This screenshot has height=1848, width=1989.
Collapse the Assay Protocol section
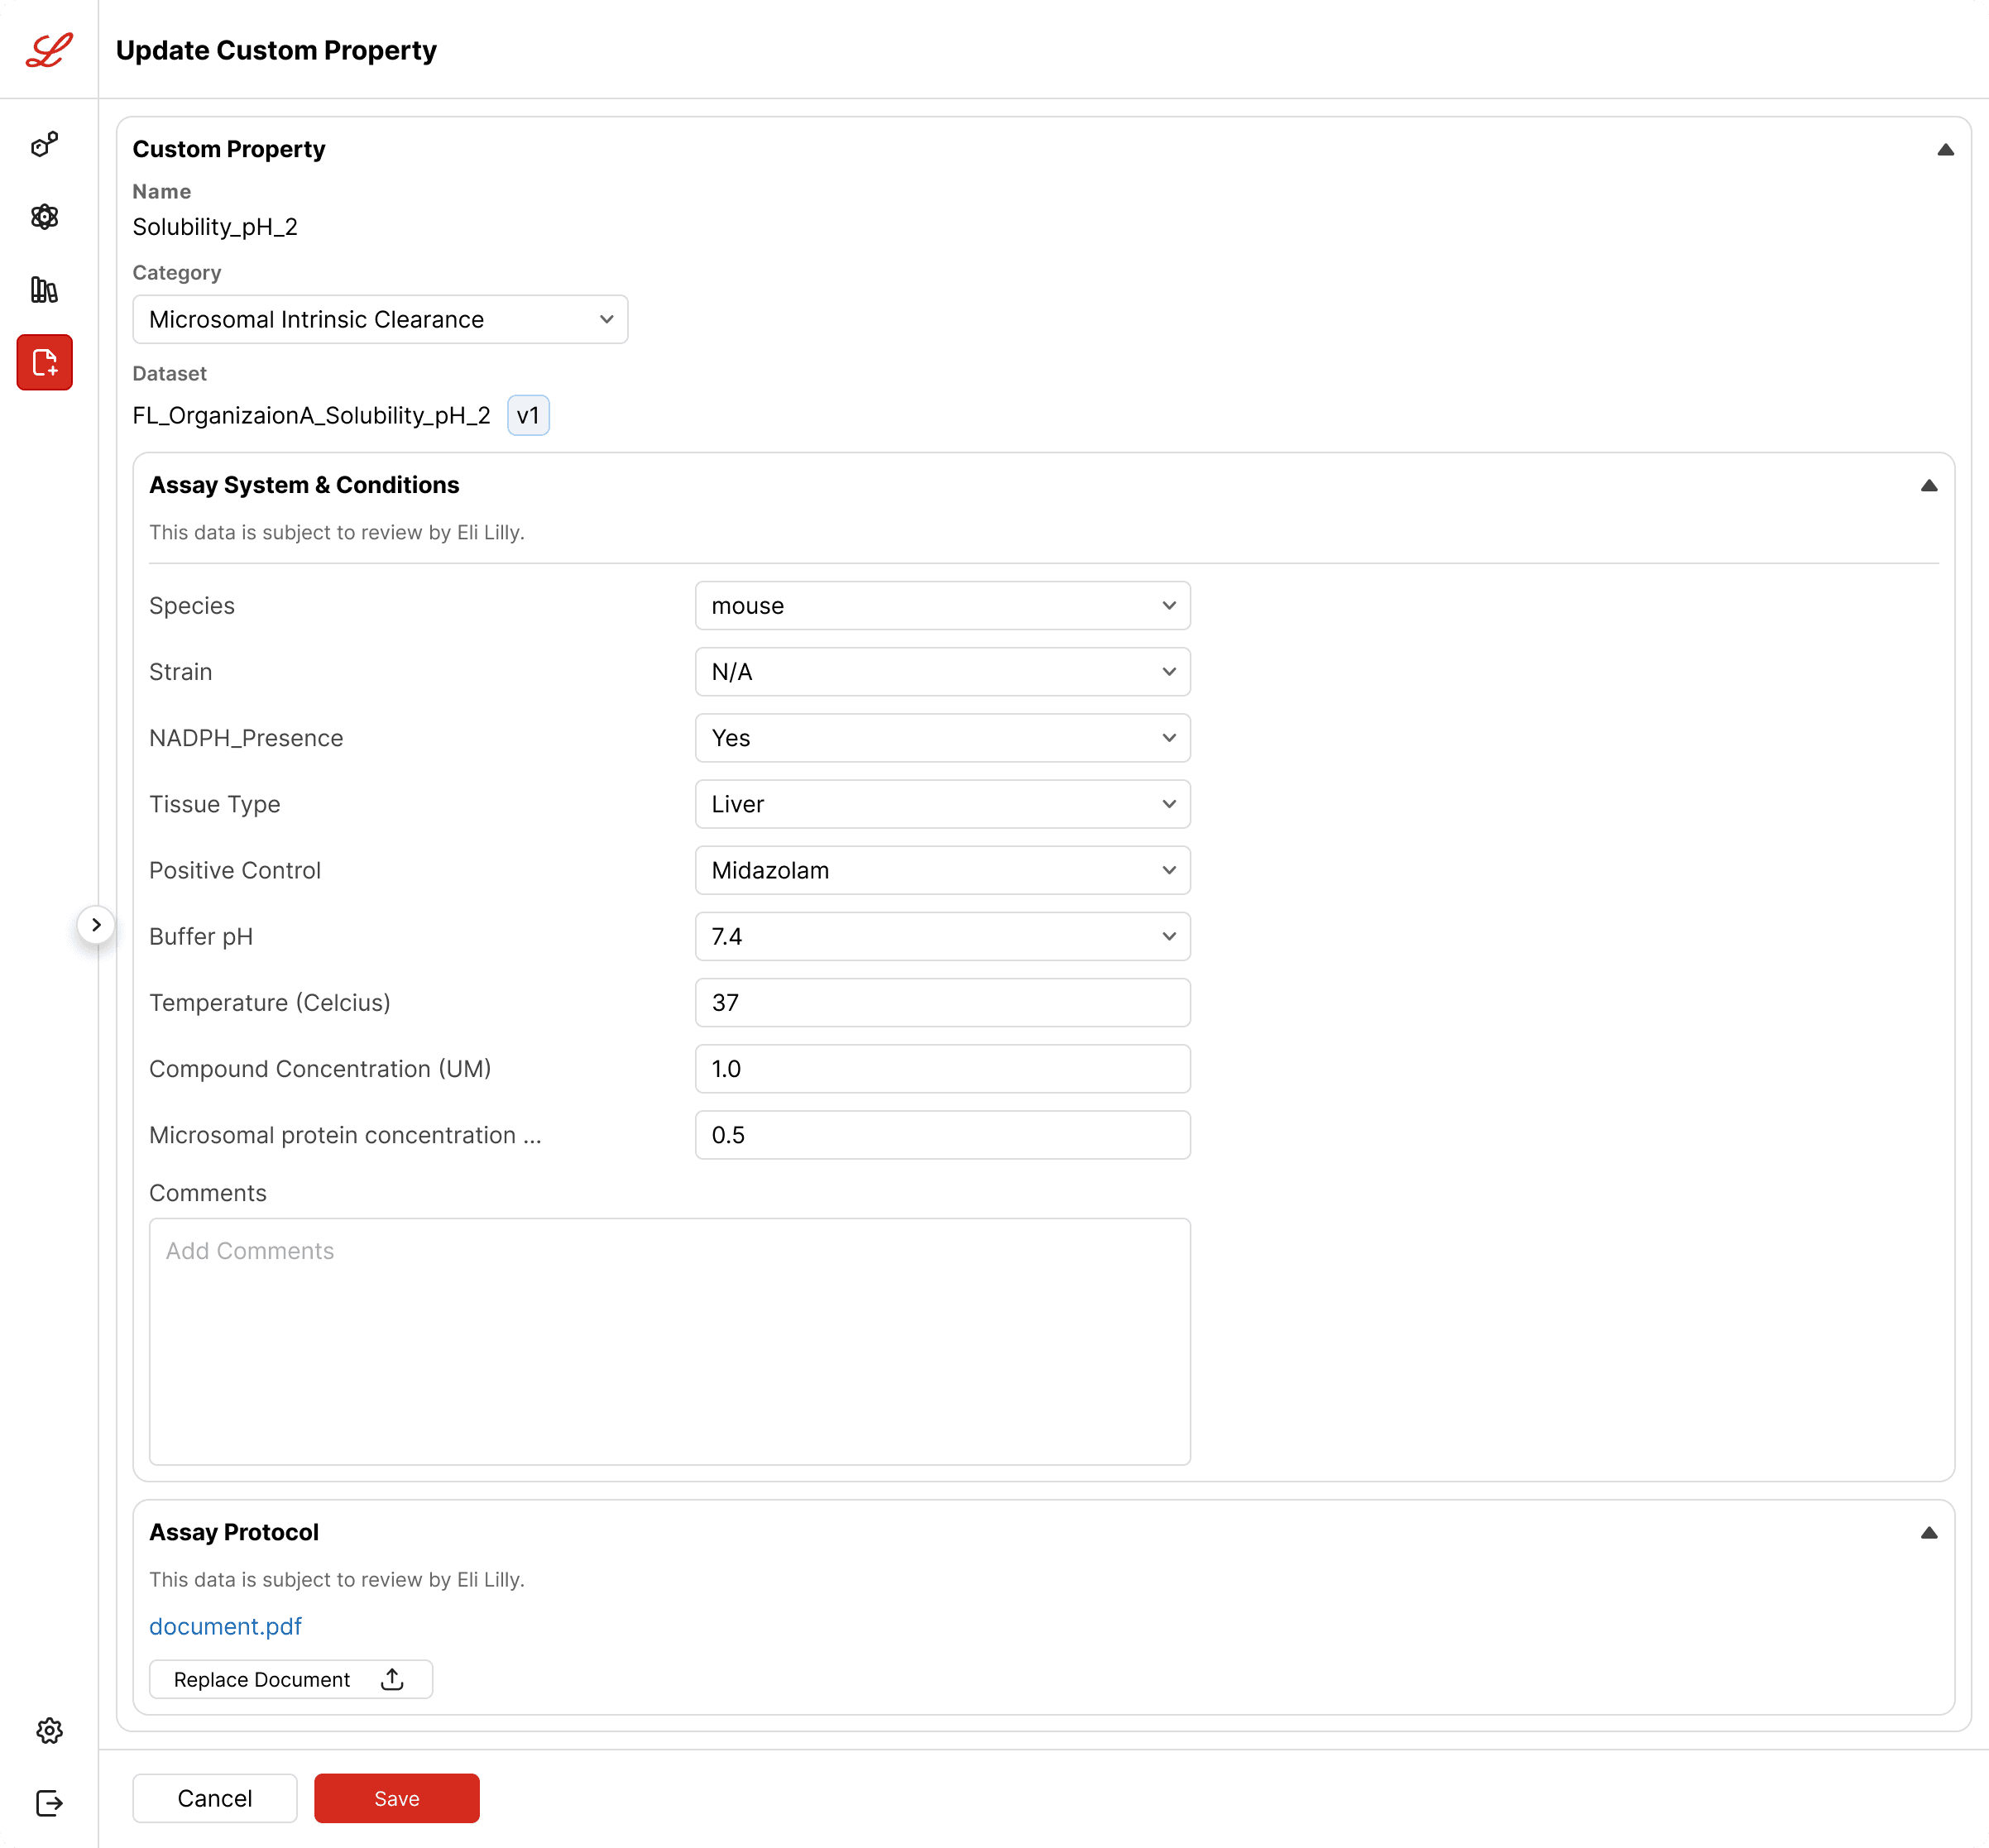(x=1929, y=1533)
